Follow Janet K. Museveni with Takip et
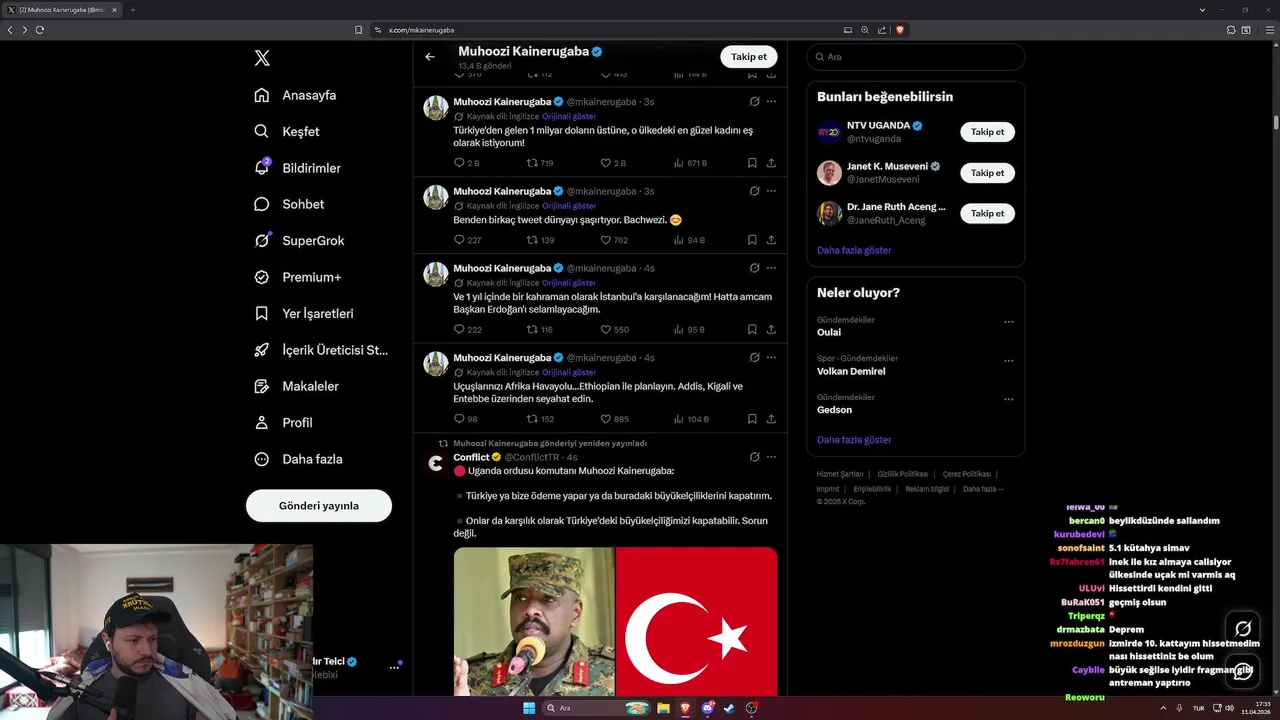The width and height of the screenshot is (1280, 720). point(987,173)
